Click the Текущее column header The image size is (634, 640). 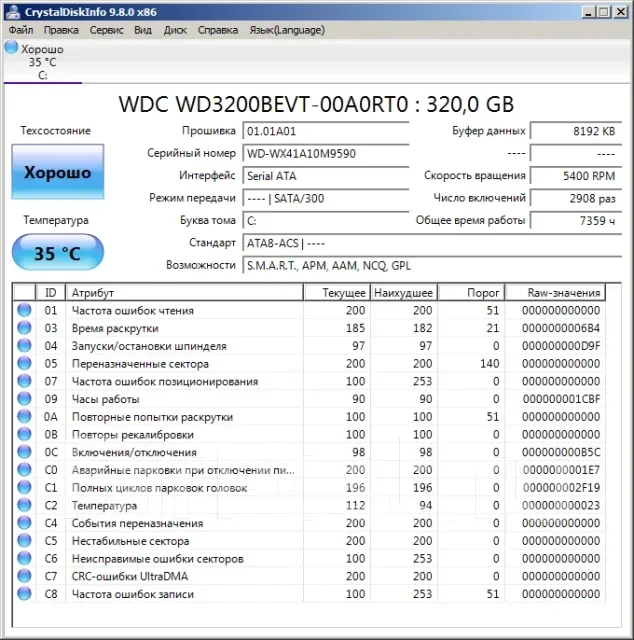click(337, 293)
